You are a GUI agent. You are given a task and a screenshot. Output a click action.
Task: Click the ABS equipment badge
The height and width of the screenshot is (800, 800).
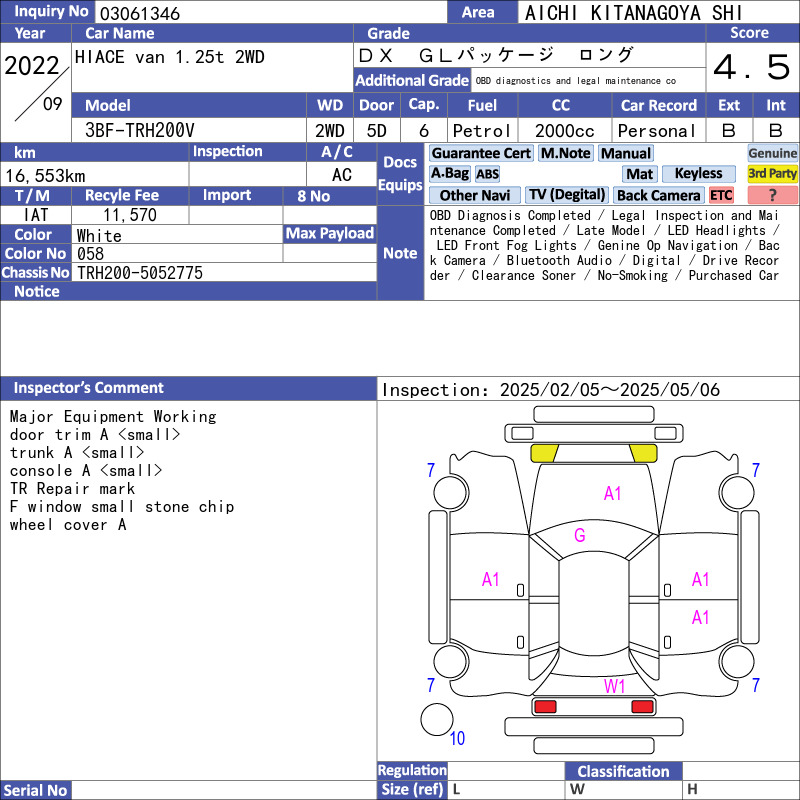pyautogui.click(x=487, y=174)
